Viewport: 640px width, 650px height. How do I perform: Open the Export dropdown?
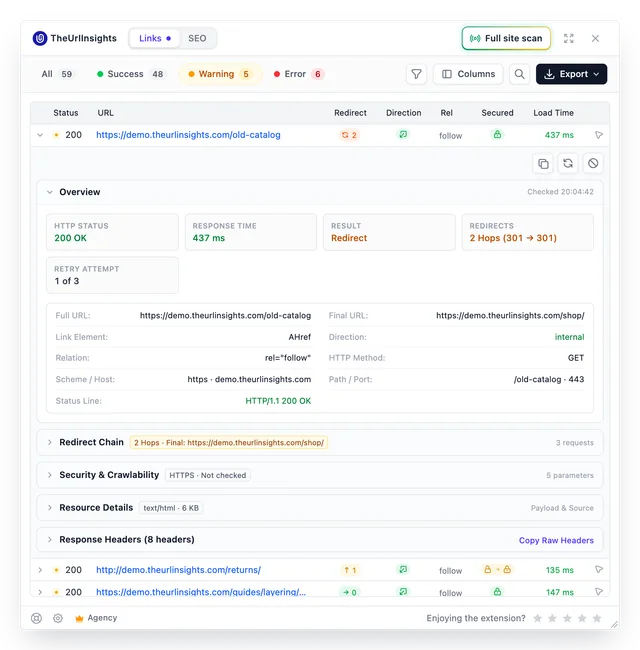(571, 74)
